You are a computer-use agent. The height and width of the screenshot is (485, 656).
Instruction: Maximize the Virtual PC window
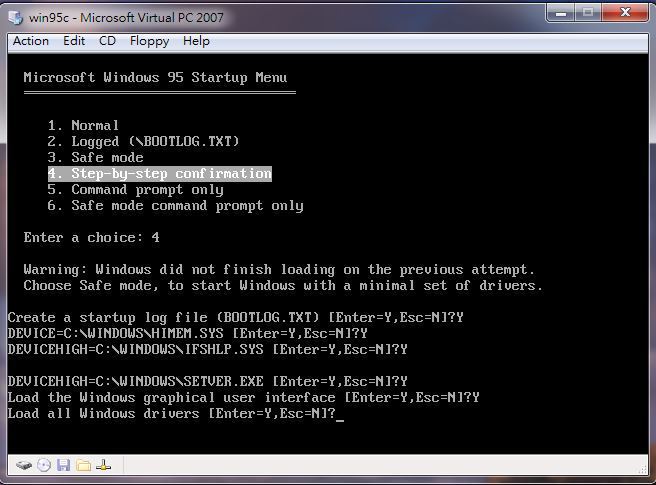click(x=588, y=13)
